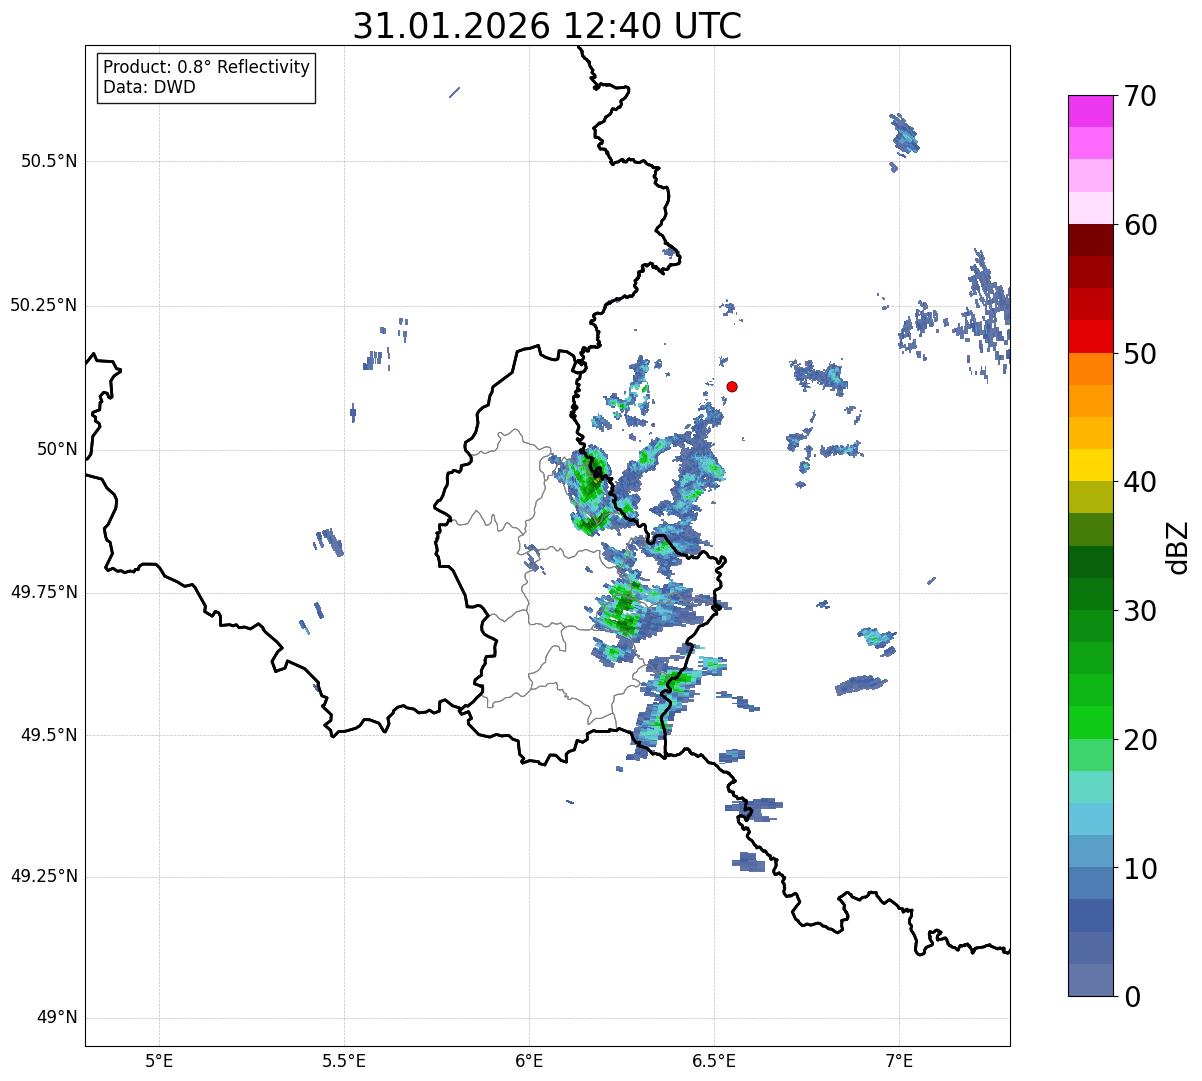Click the 5.5°E longitude tick label
The width and height of the screenshot is (1202, 1081).
coord(344,1060)
